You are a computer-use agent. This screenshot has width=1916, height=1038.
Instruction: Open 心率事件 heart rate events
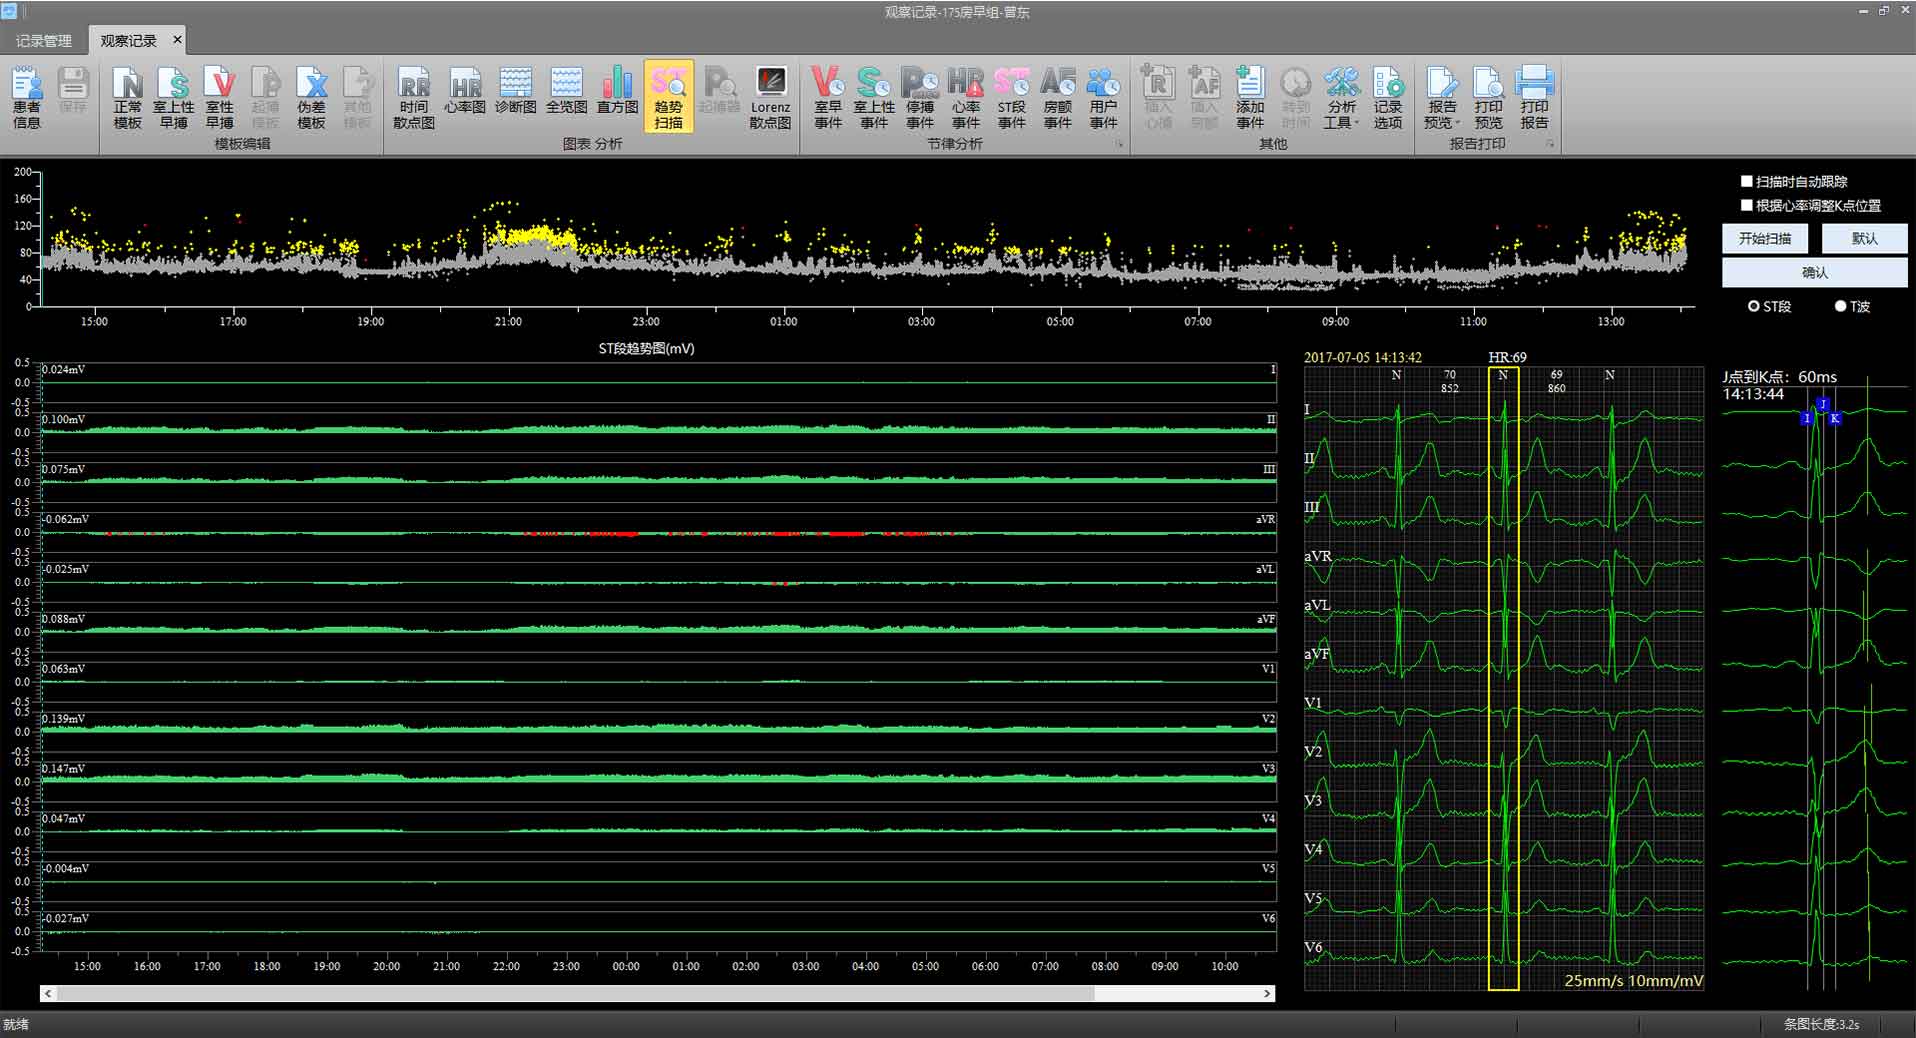pos(966,98)
